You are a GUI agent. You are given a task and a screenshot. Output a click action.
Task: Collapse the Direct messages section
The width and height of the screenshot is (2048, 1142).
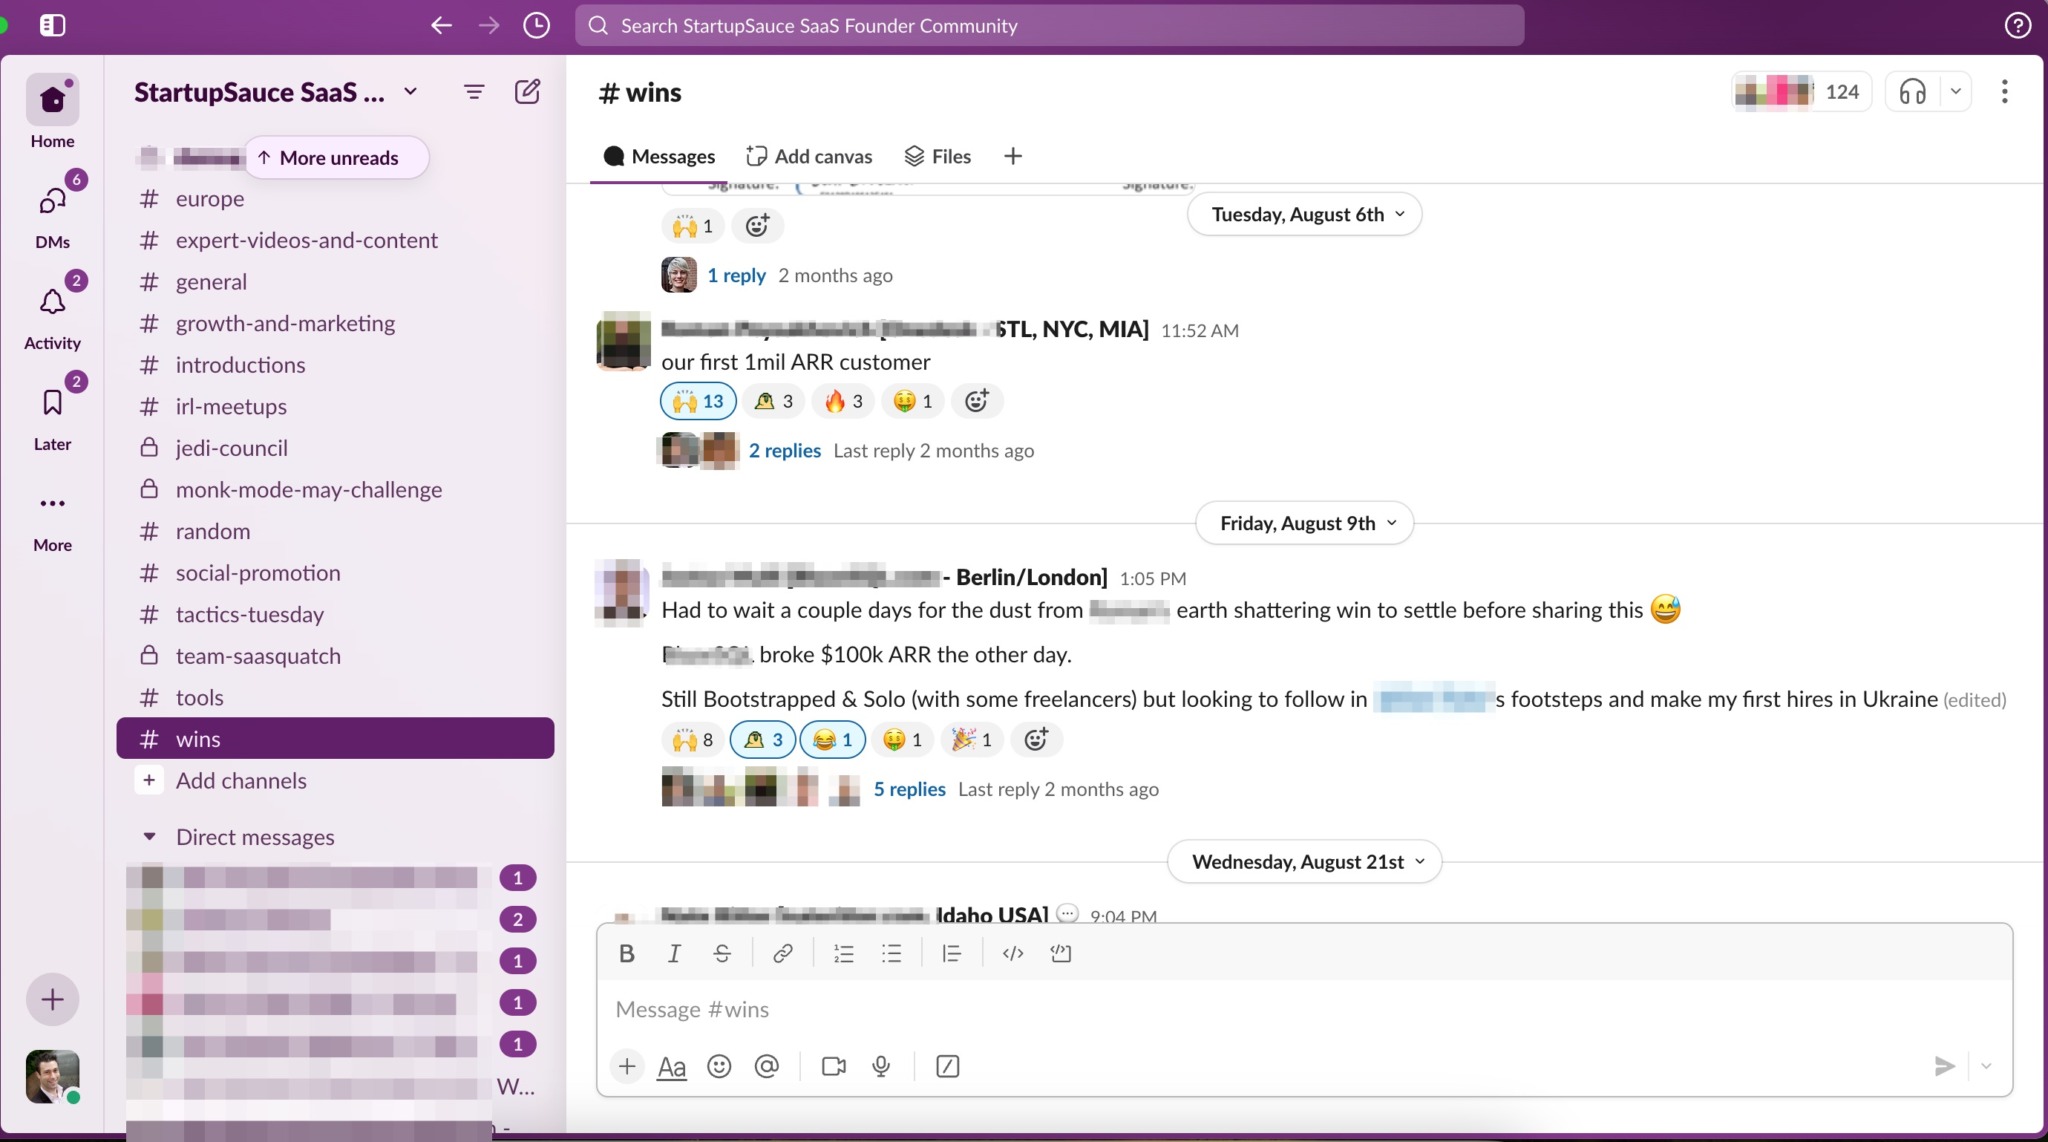tap(149, 837)
